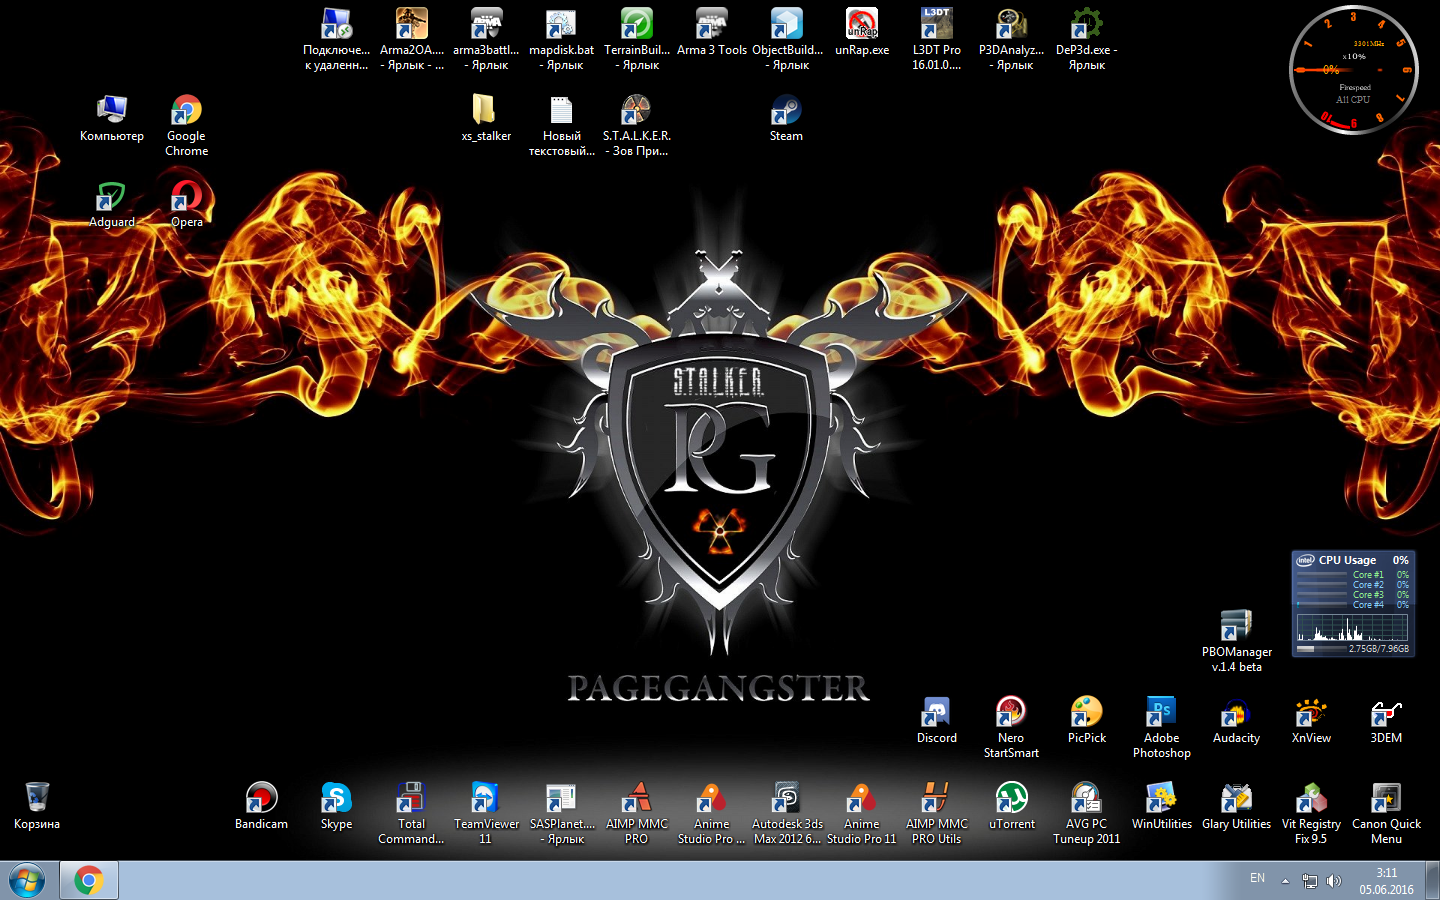Viewport: 1440px width, 900px height.
Task: Click the Bandicam recorder icon
Action: tap(261, 799)
